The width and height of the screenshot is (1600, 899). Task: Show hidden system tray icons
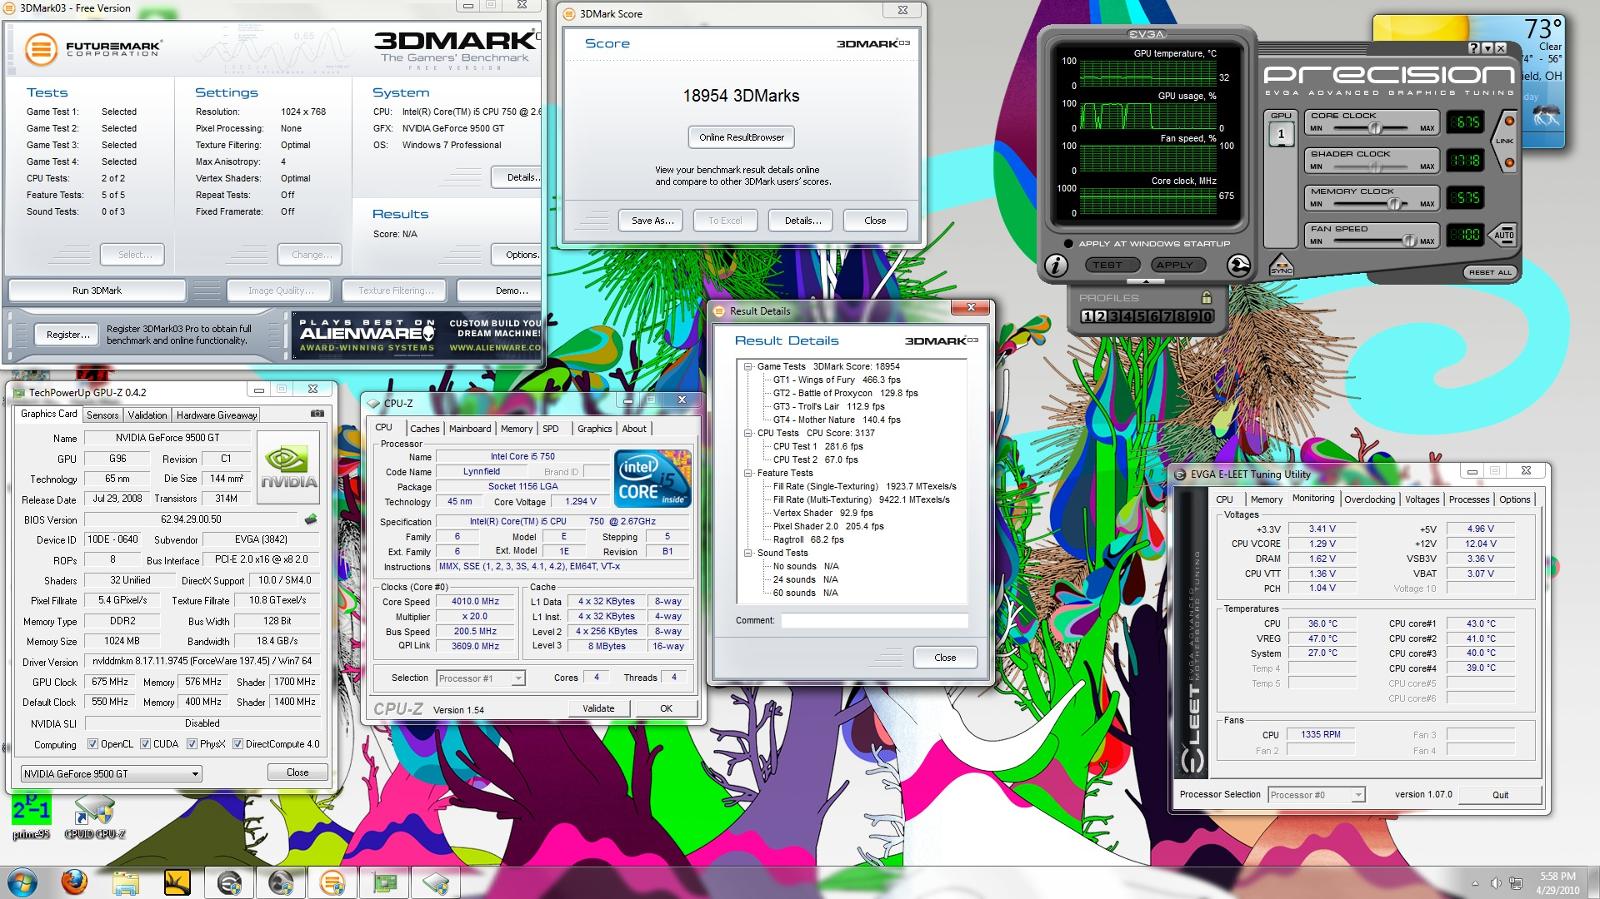point(1476,884)
